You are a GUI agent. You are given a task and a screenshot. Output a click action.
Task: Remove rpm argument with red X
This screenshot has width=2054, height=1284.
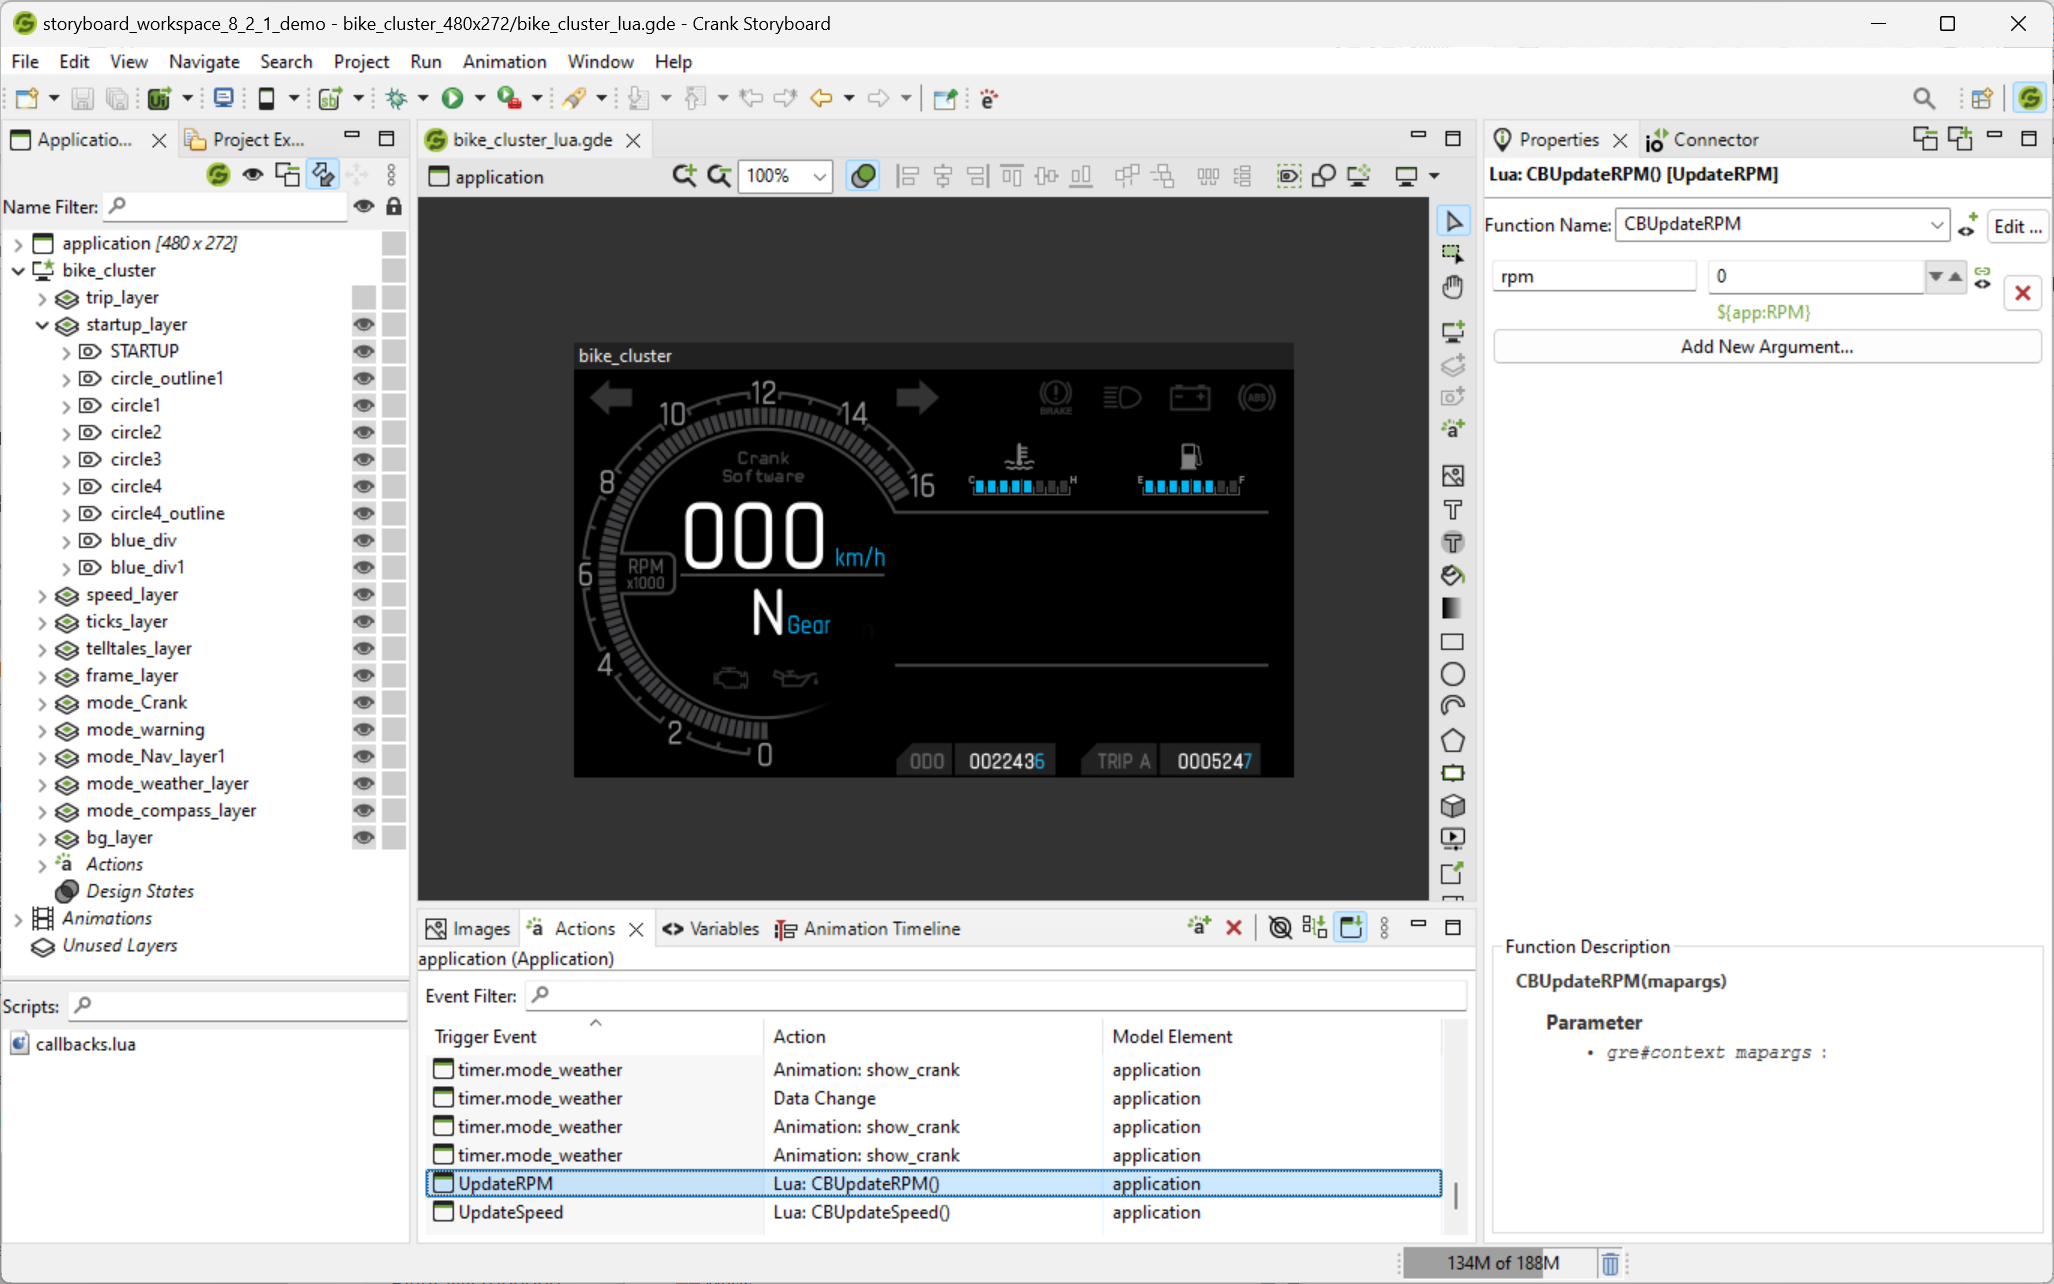pyautogui.click(x=2022, y=293)
